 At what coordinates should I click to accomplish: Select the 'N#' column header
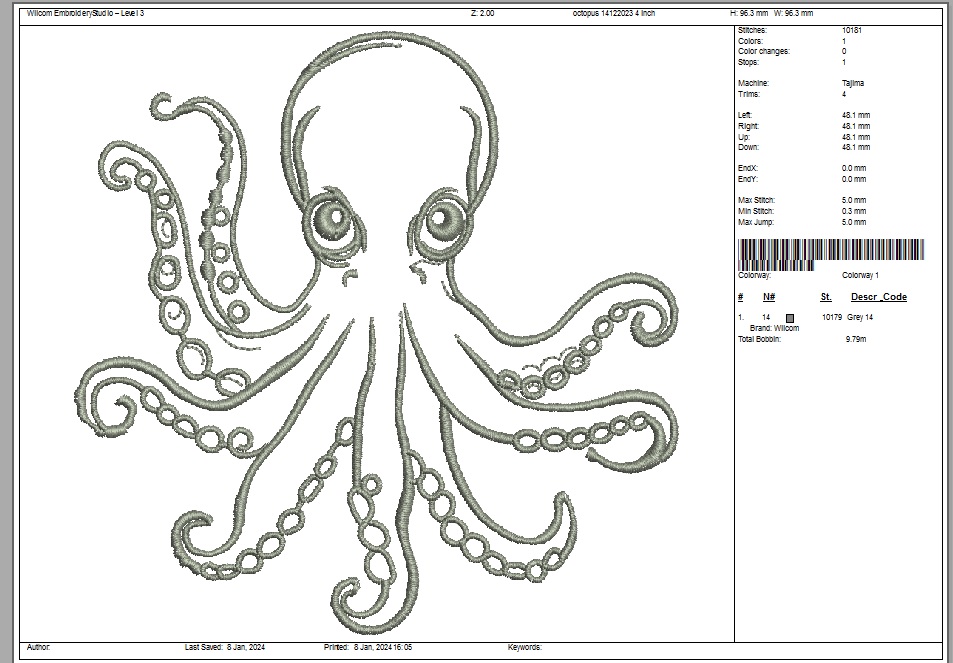pyautogui.click(x=768, y=297)
